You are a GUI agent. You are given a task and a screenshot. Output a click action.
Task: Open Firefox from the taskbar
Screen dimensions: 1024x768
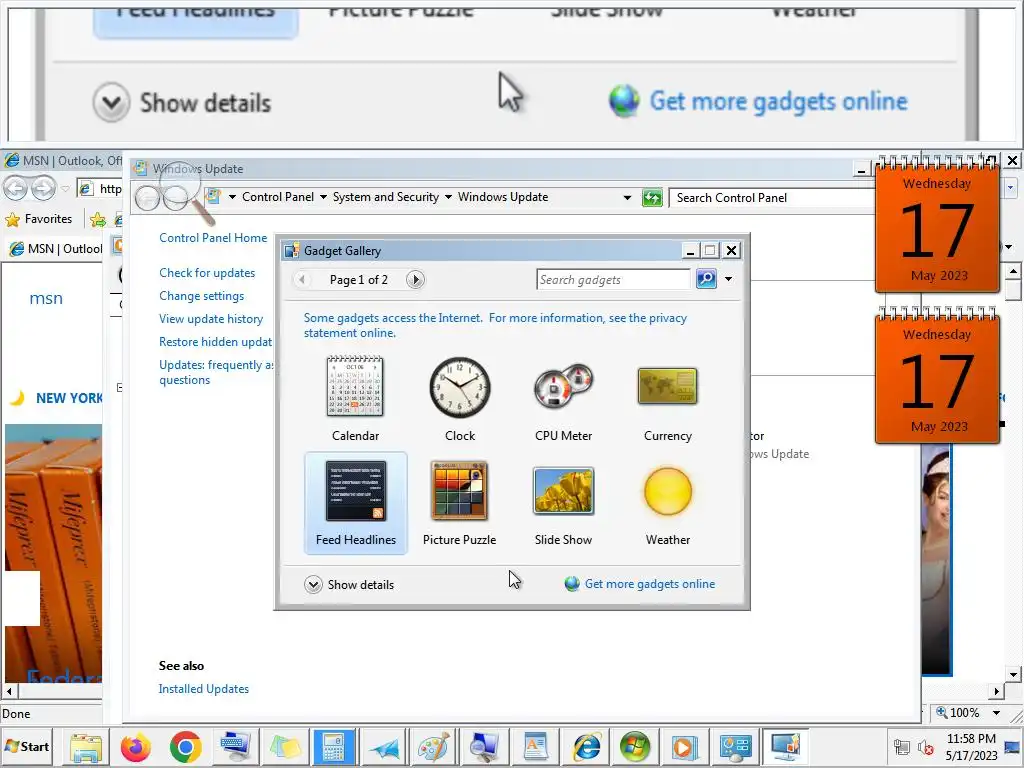pyautogui.click(x=136, y=746)
